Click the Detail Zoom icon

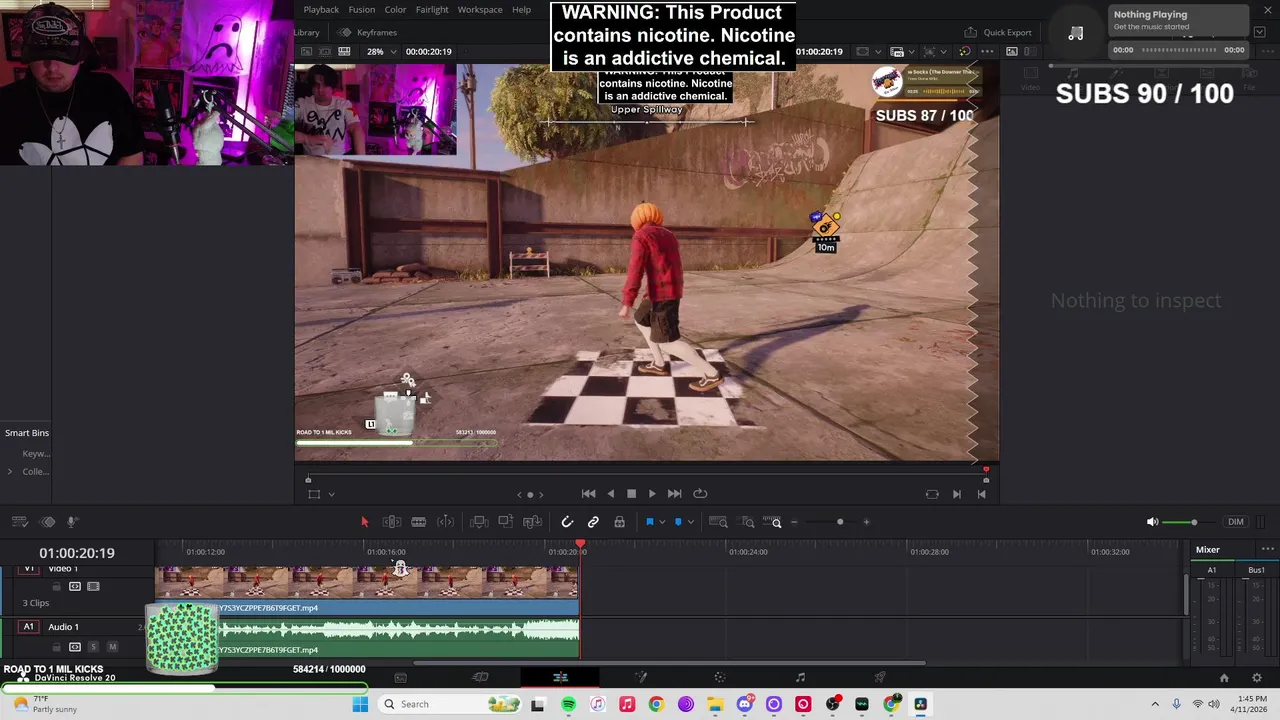747,522
